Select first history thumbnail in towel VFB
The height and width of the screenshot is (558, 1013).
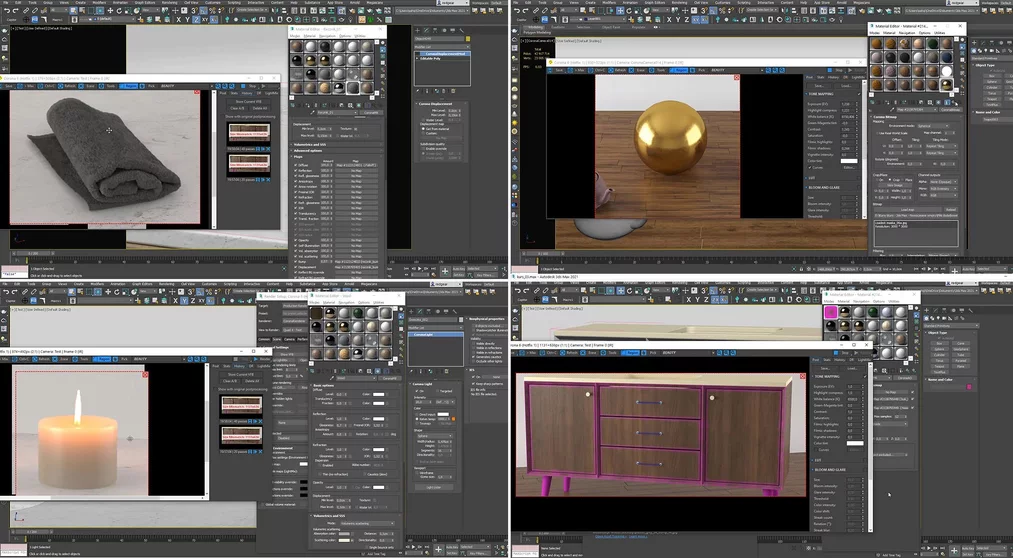pyautogui.click(x=249, y=132)
